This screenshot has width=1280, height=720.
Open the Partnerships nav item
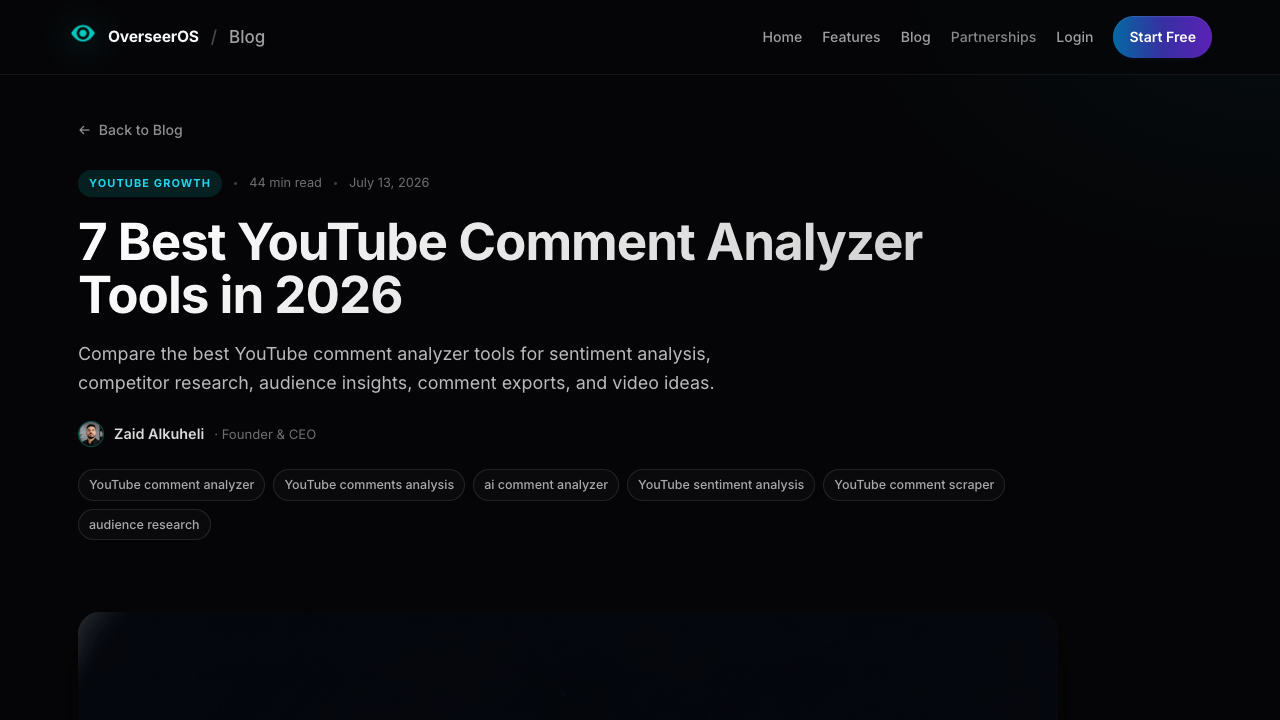(x=993, y=37)
